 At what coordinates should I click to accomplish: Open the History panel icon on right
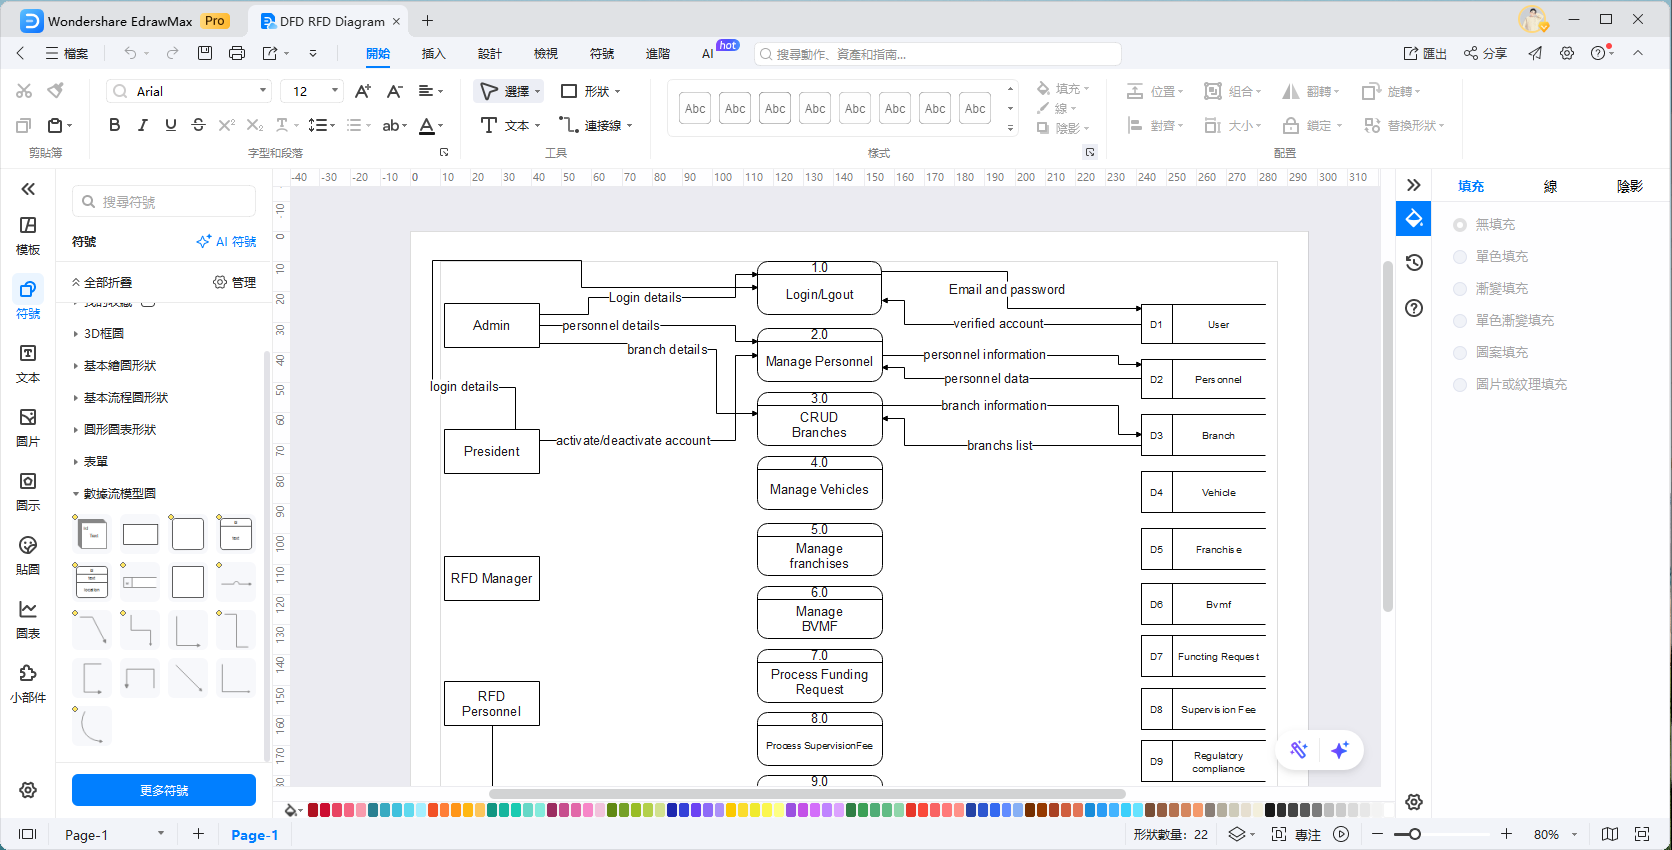(1414, 263)
